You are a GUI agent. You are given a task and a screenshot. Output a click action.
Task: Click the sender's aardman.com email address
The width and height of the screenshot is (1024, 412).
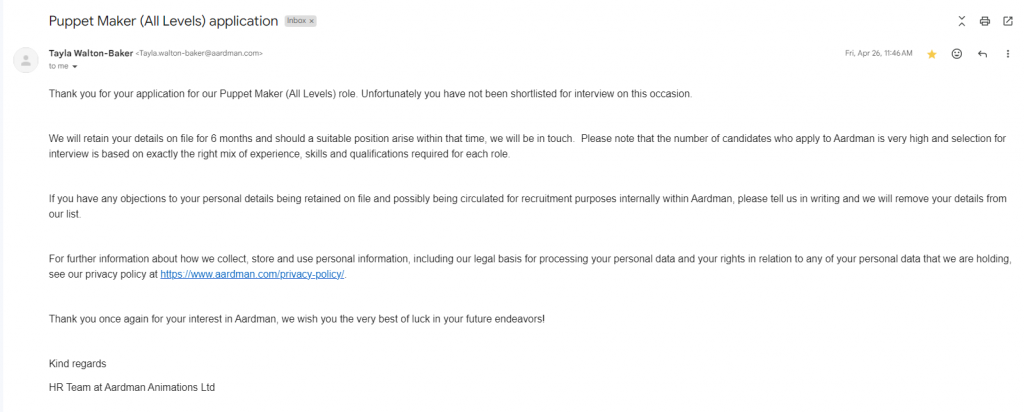pyautogui.click(x=199, y=54)
